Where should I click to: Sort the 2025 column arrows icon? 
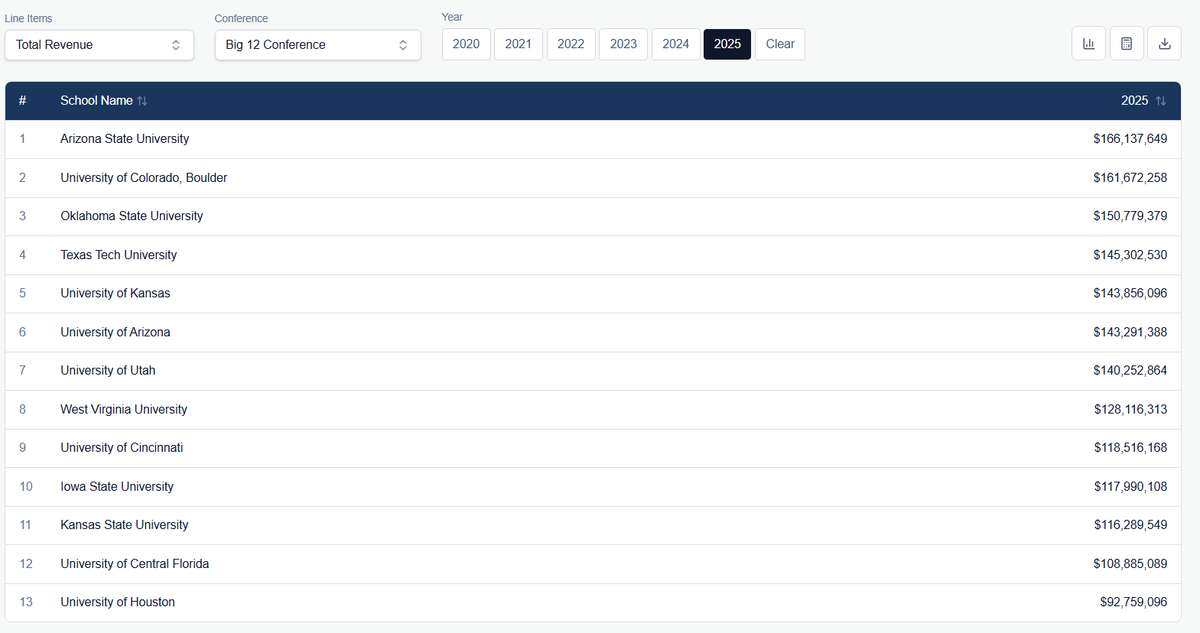[1160, 101]
